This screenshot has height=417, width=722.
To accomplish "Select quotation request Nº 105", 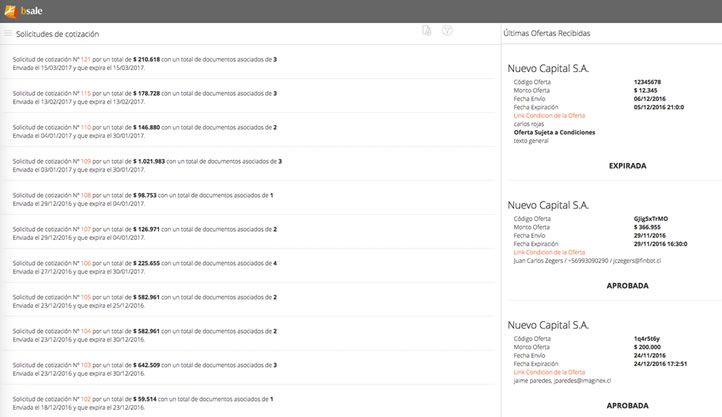I will click(86, 297).
